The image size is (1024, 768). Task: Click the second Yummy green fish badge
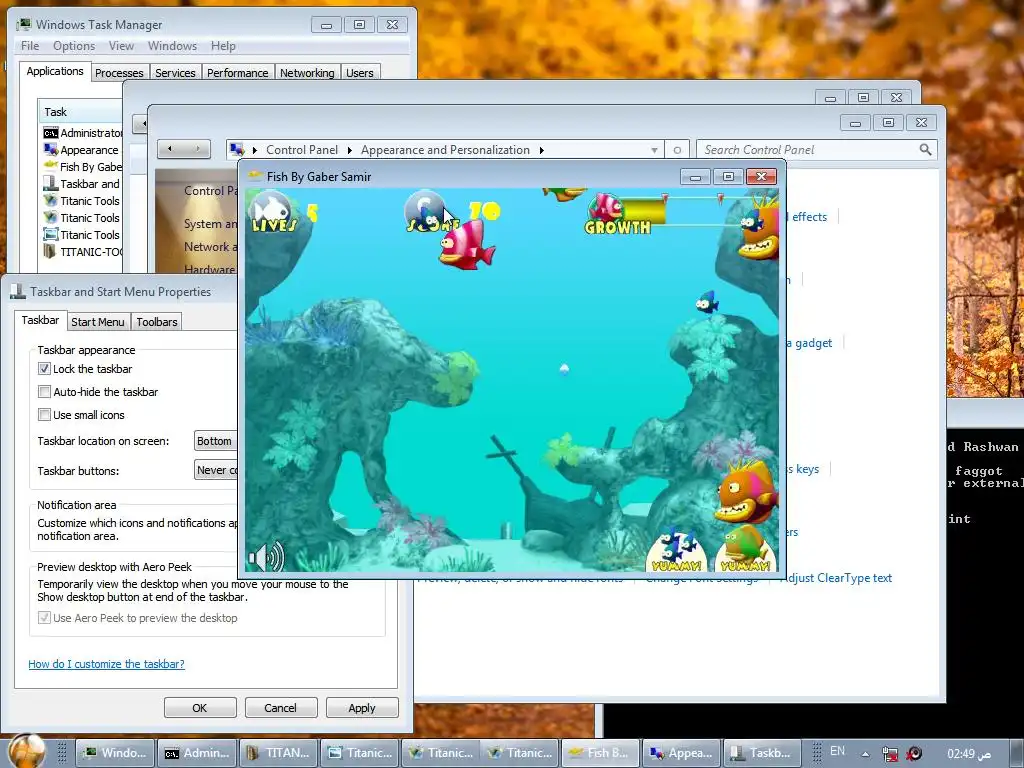[x=746, y=551]
